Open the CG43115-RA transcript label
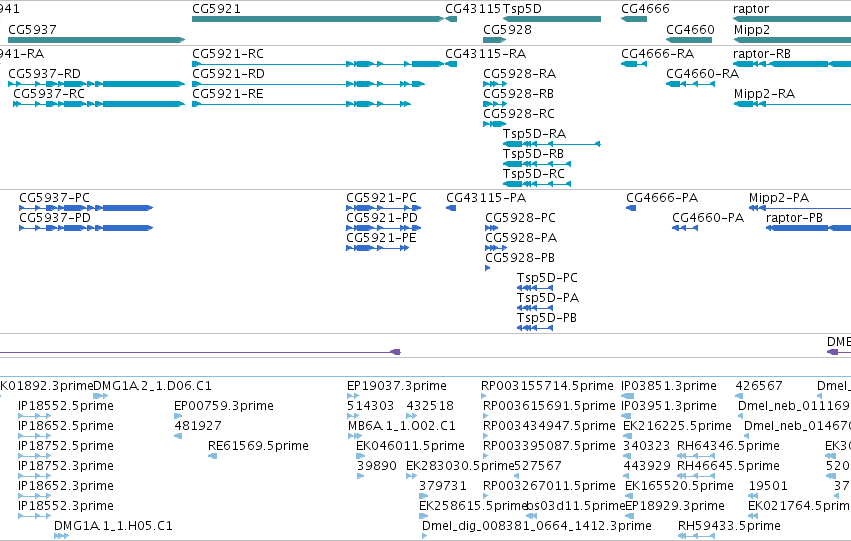Screen dimensions: 851x541 point(486,54)
